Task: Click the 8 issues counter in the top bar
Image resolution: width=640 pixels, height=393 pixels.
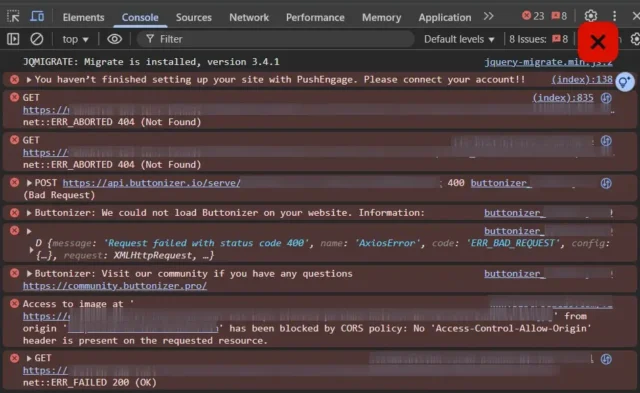Action: (x=559, y=16)
